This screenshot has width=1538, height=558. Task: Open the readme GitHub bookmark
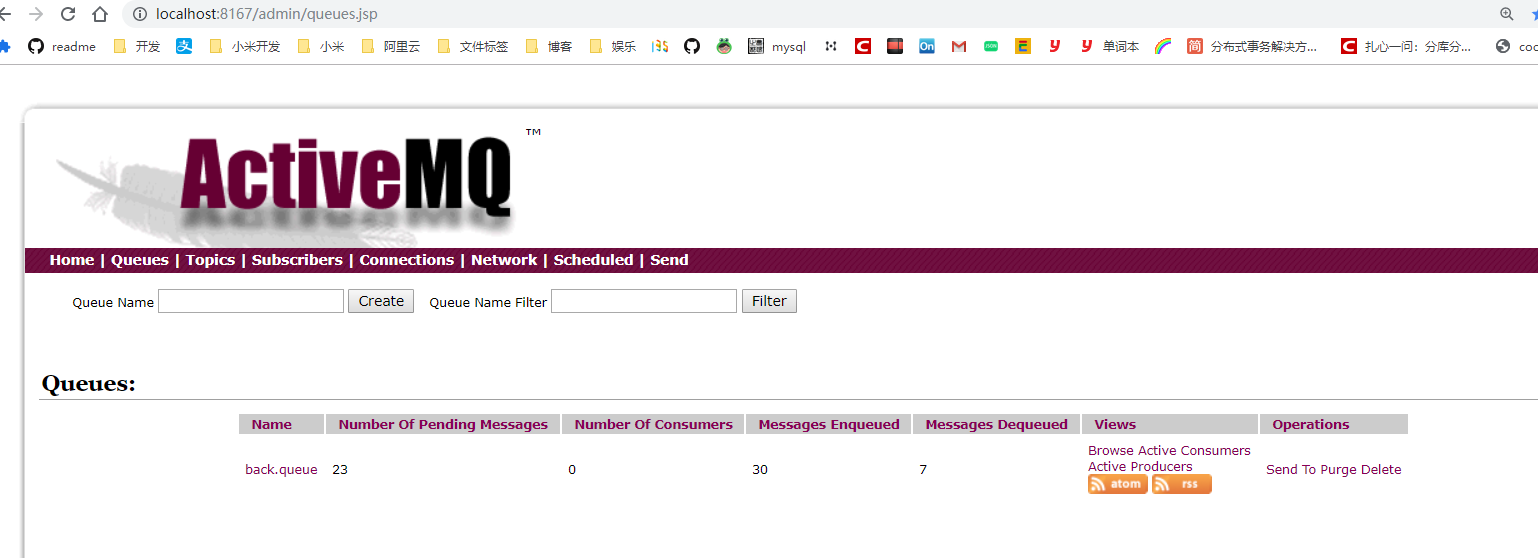pos(62,46)
